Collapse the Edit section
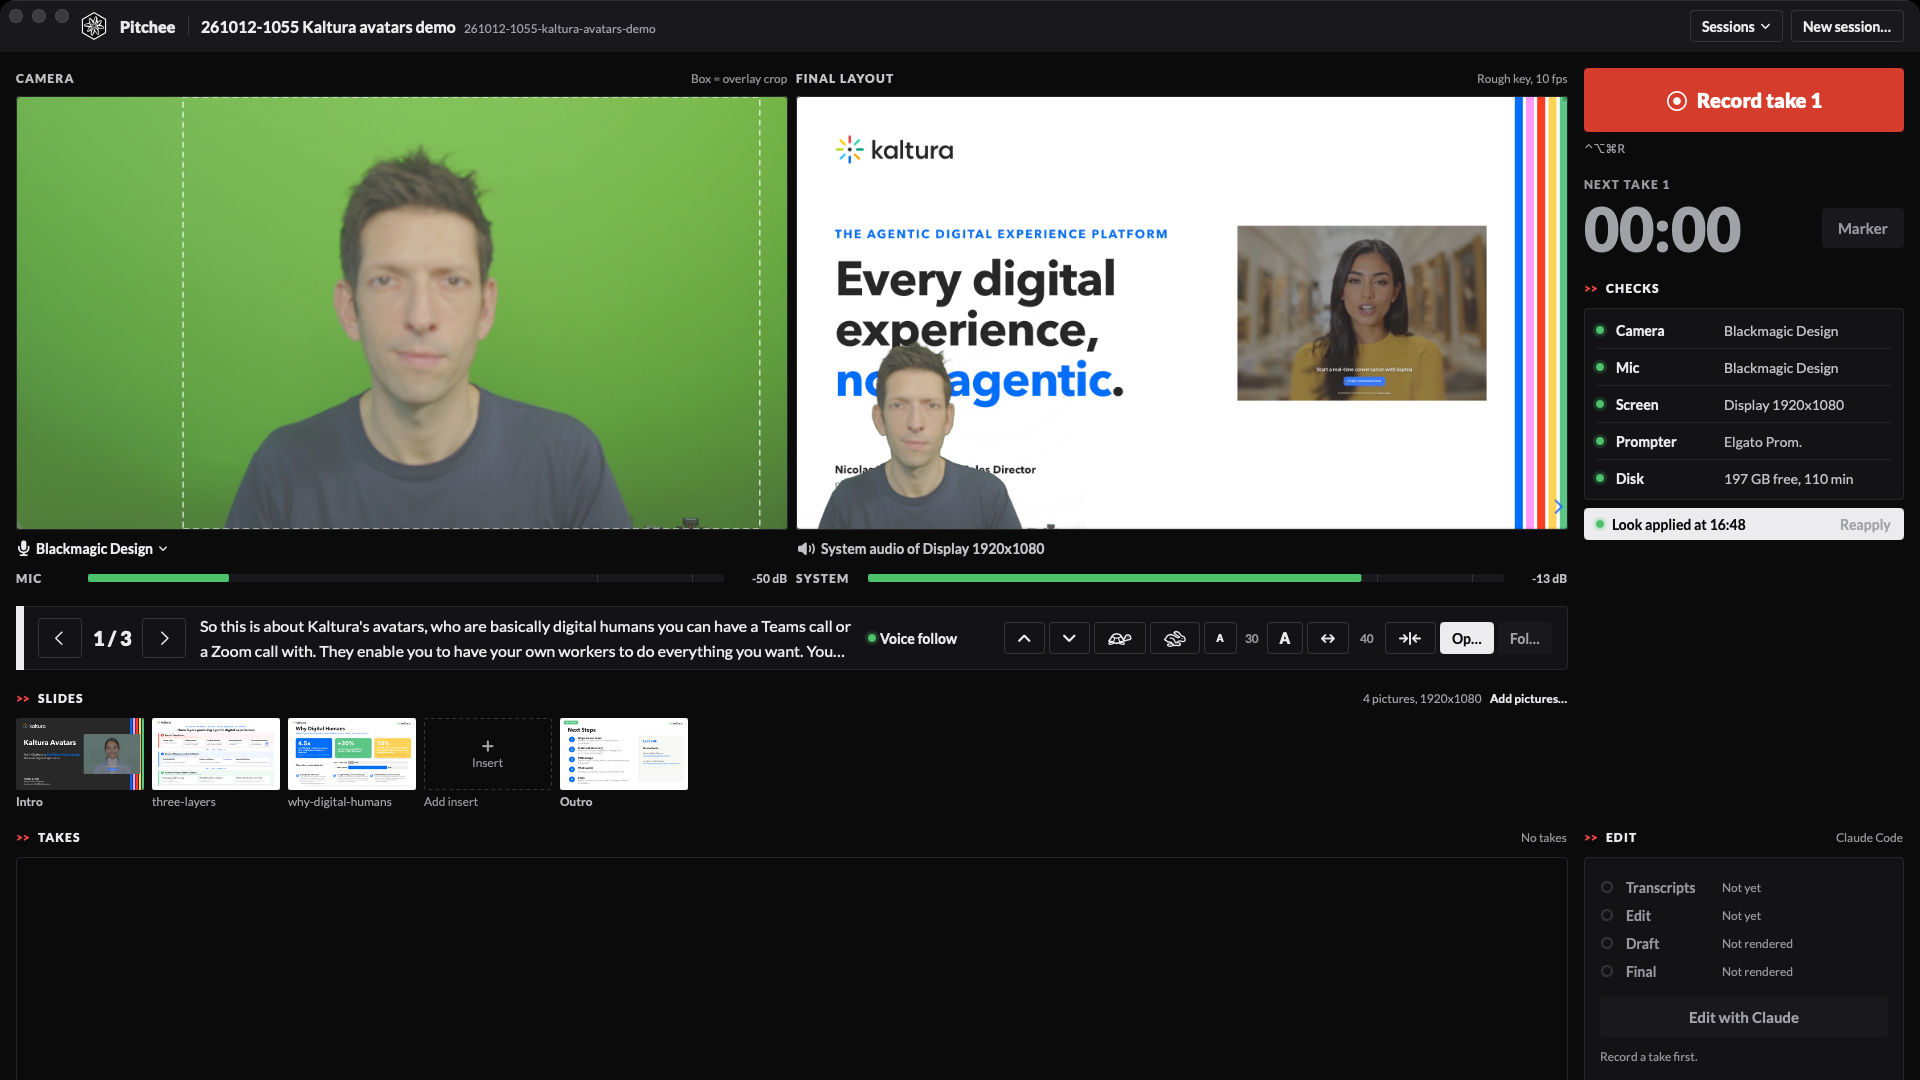Viewport: 1920px width, 1080px height. (x=1591, y=837)
